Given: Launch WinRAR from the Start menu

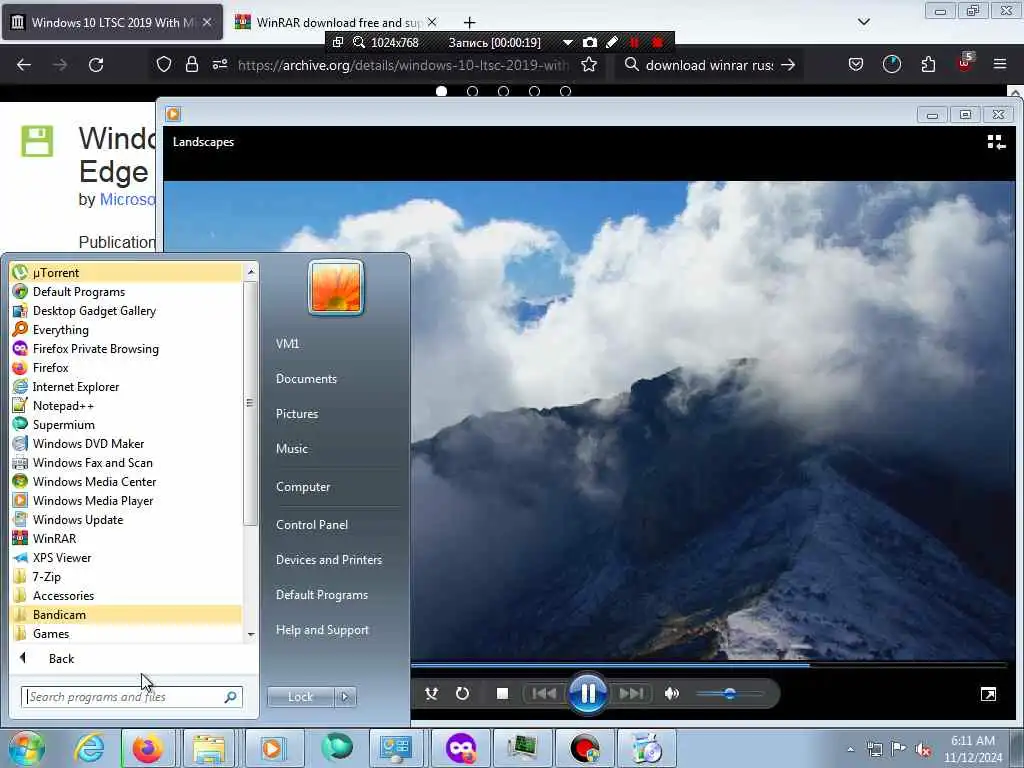Looking at the screenshot, I should point(126,538).
